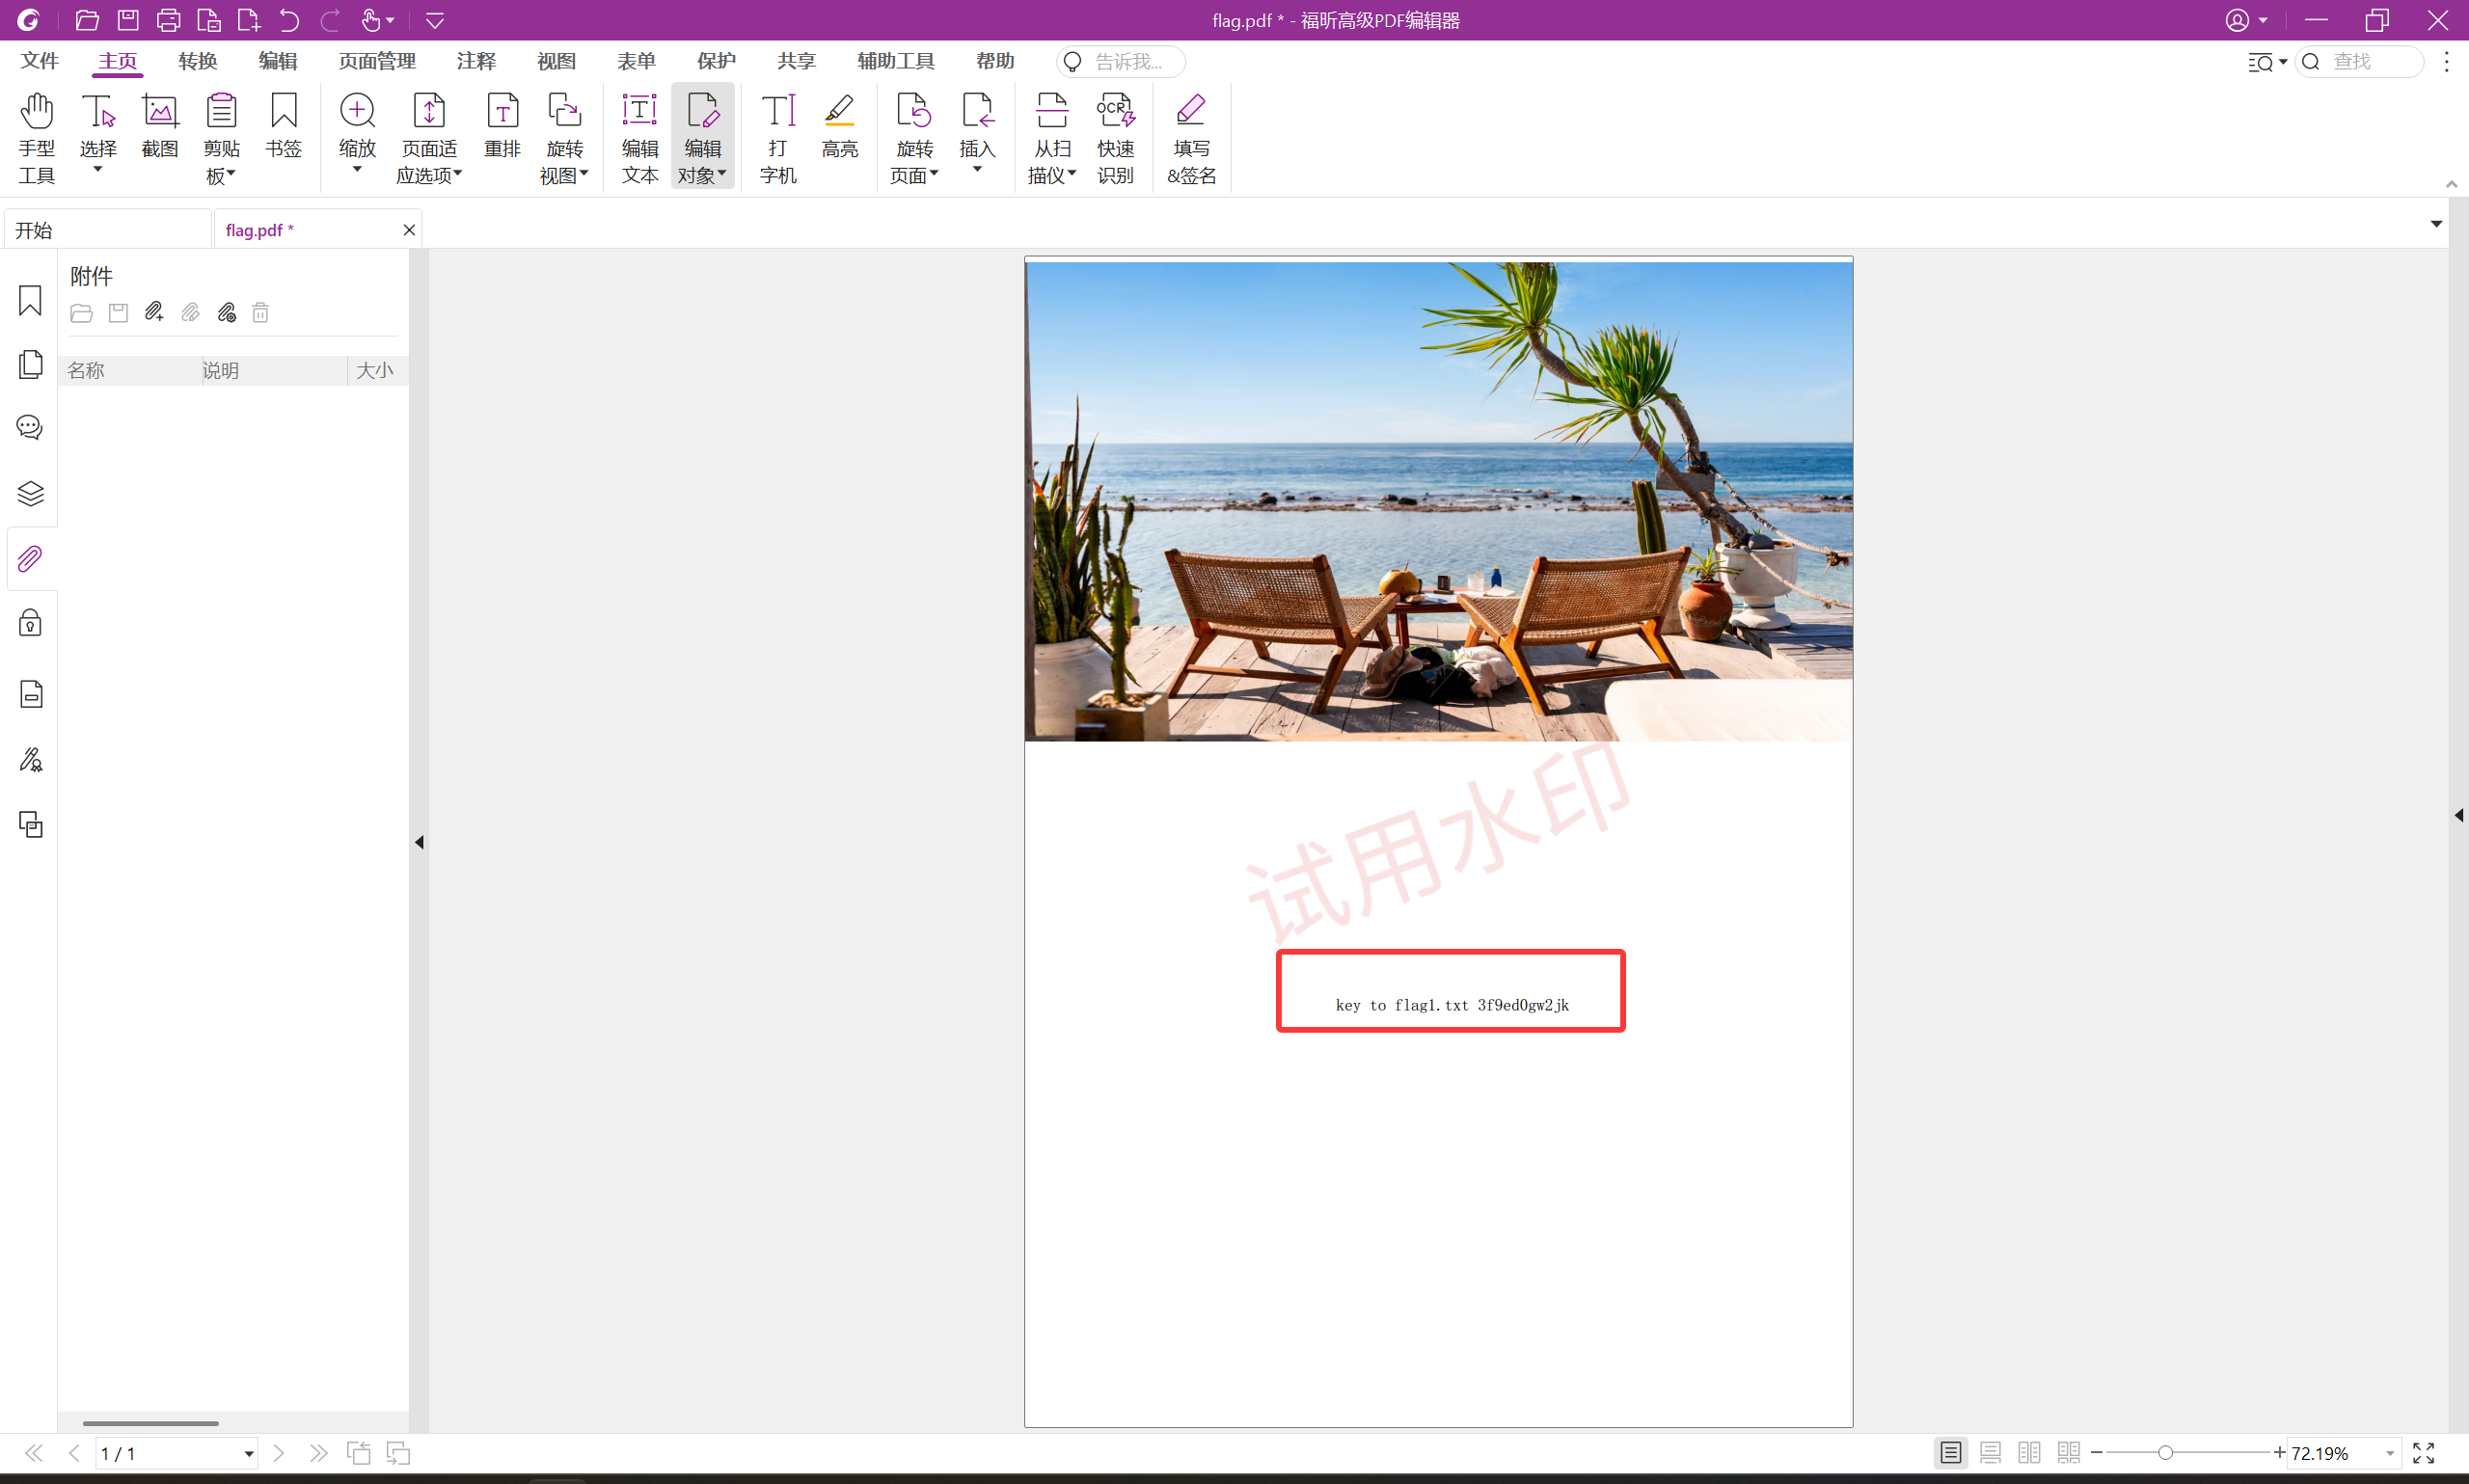
Task: Open the page number 1 / 1 dropdown
Action: click(x=248, y=1453)
